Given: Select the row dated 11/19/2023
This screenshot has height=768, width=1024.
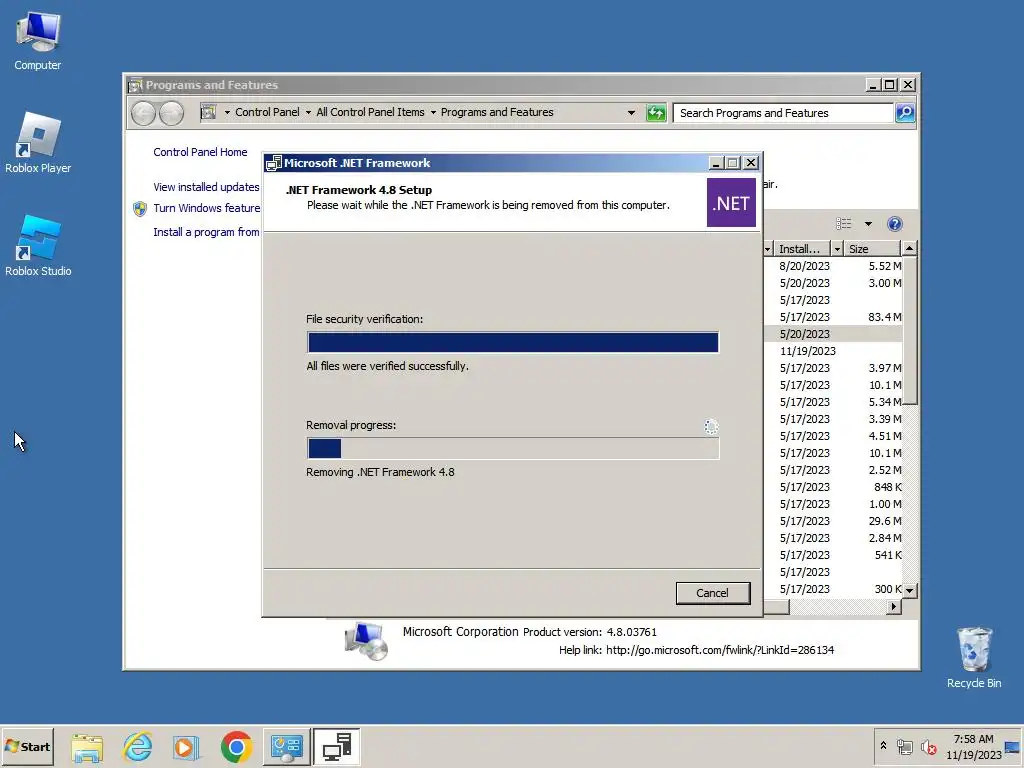Looking at the screenshot, I should point(833,351).
